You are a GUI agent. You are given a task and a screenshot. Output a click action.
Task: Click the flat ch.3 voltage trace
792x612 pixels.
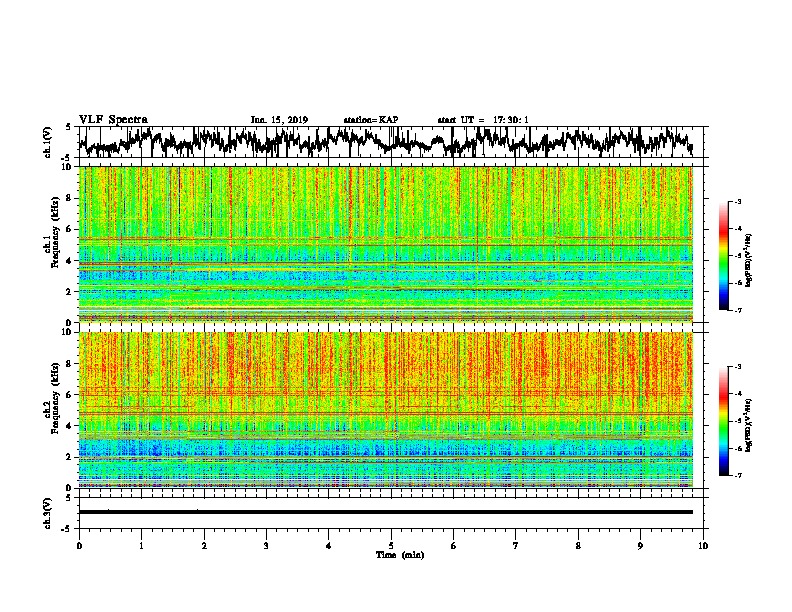tap(386, 512)
